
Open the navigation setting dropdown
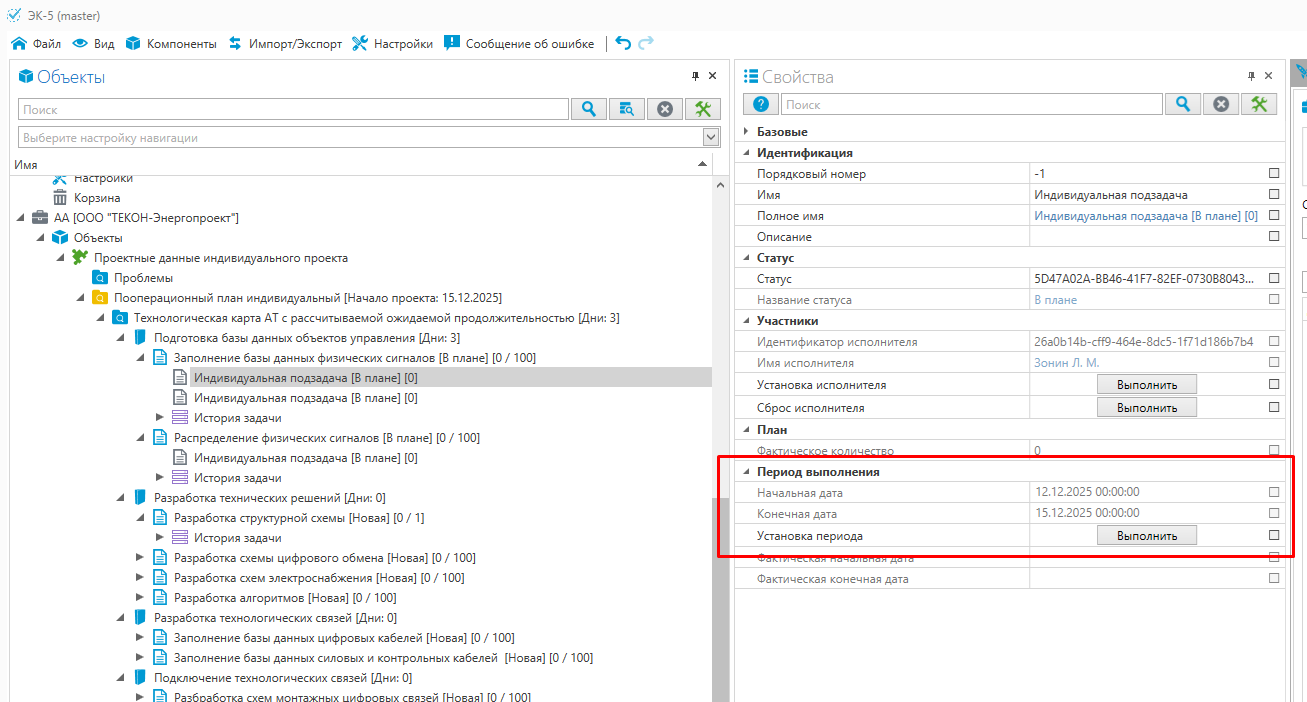pos(711,138)
